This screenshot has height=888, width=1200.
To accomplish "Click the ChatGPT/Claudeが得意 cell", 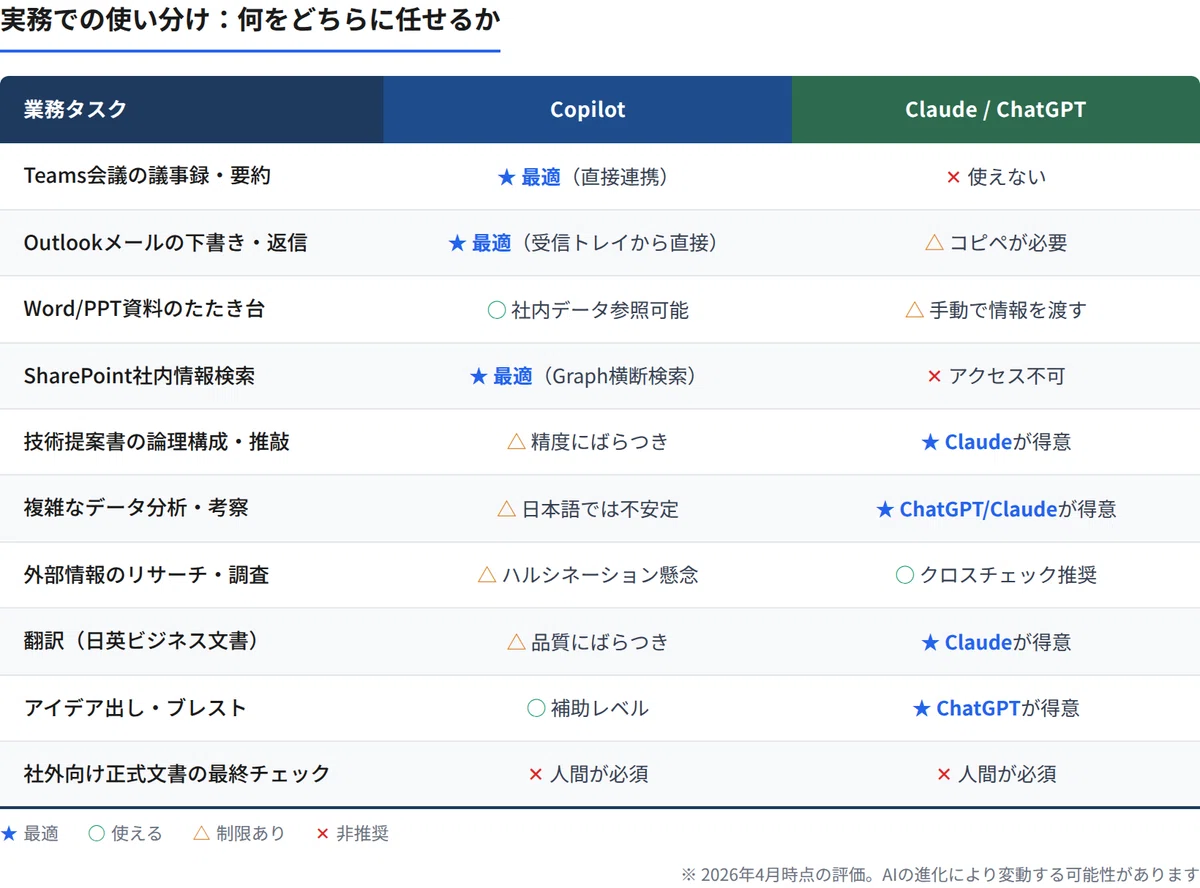I will pos(996,509).
